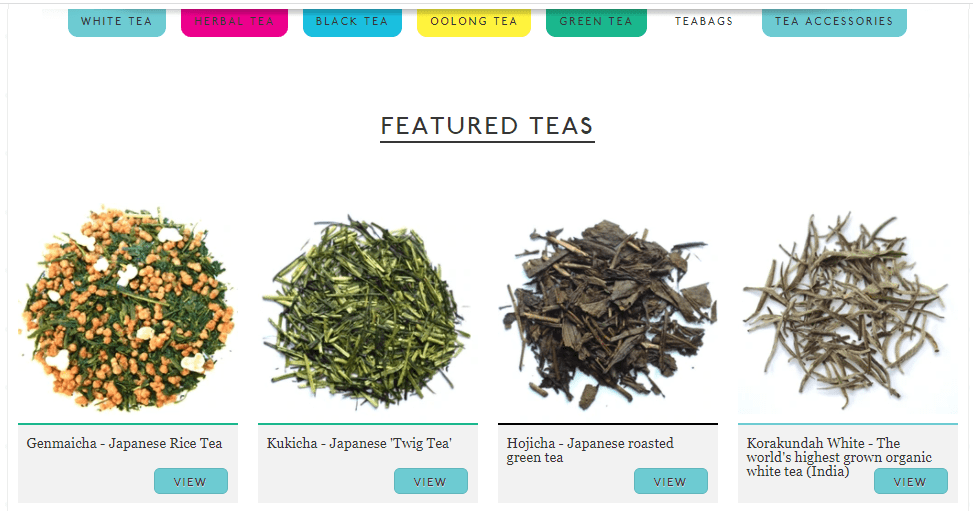This screenshot has width=973, height=511.
Task: Click the Genmaicha rice tea photo
Action: 128,309
